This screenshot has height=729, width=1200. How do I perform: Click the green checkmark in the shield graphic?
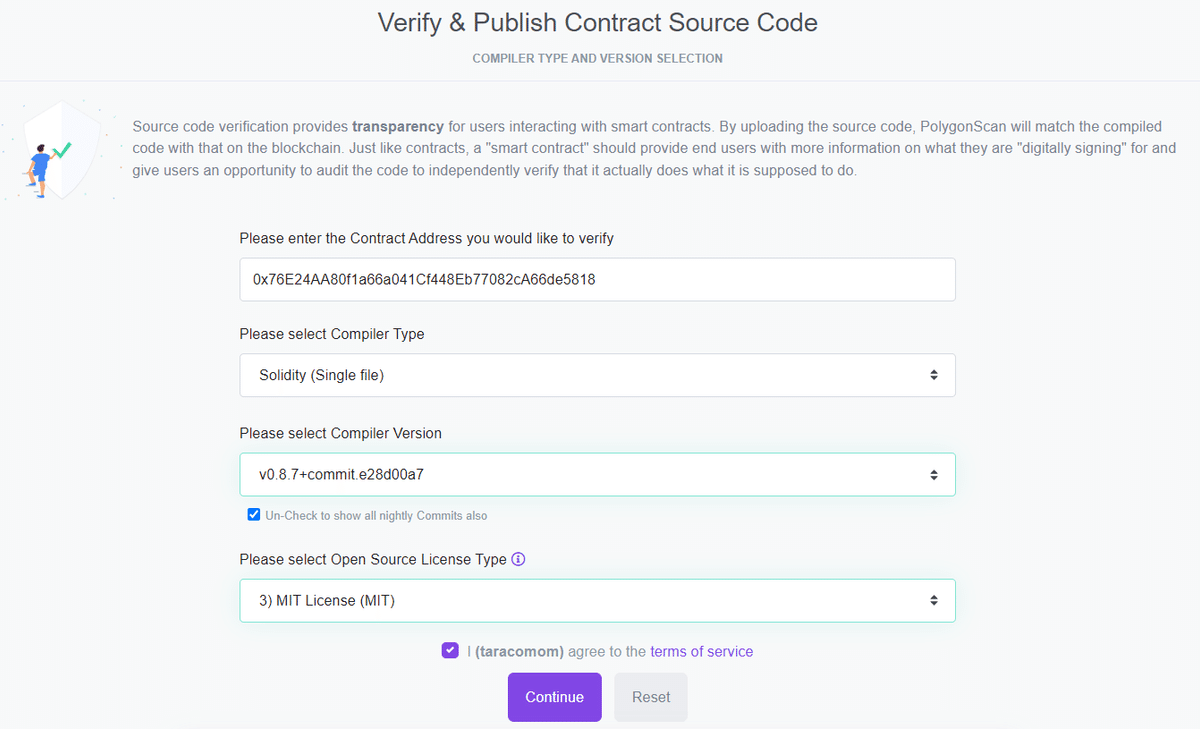point(62,150)
